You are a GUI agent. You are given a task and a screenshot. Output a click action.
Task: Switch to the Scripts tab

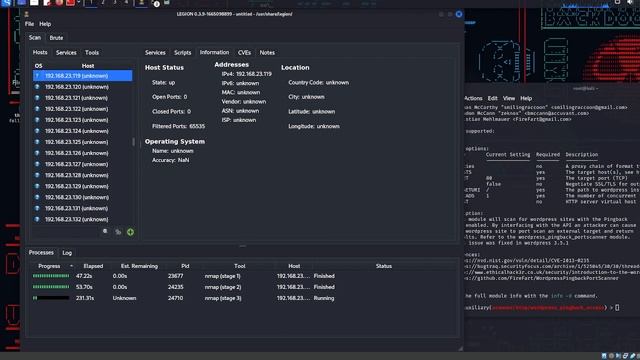click(x=182, y=53)
